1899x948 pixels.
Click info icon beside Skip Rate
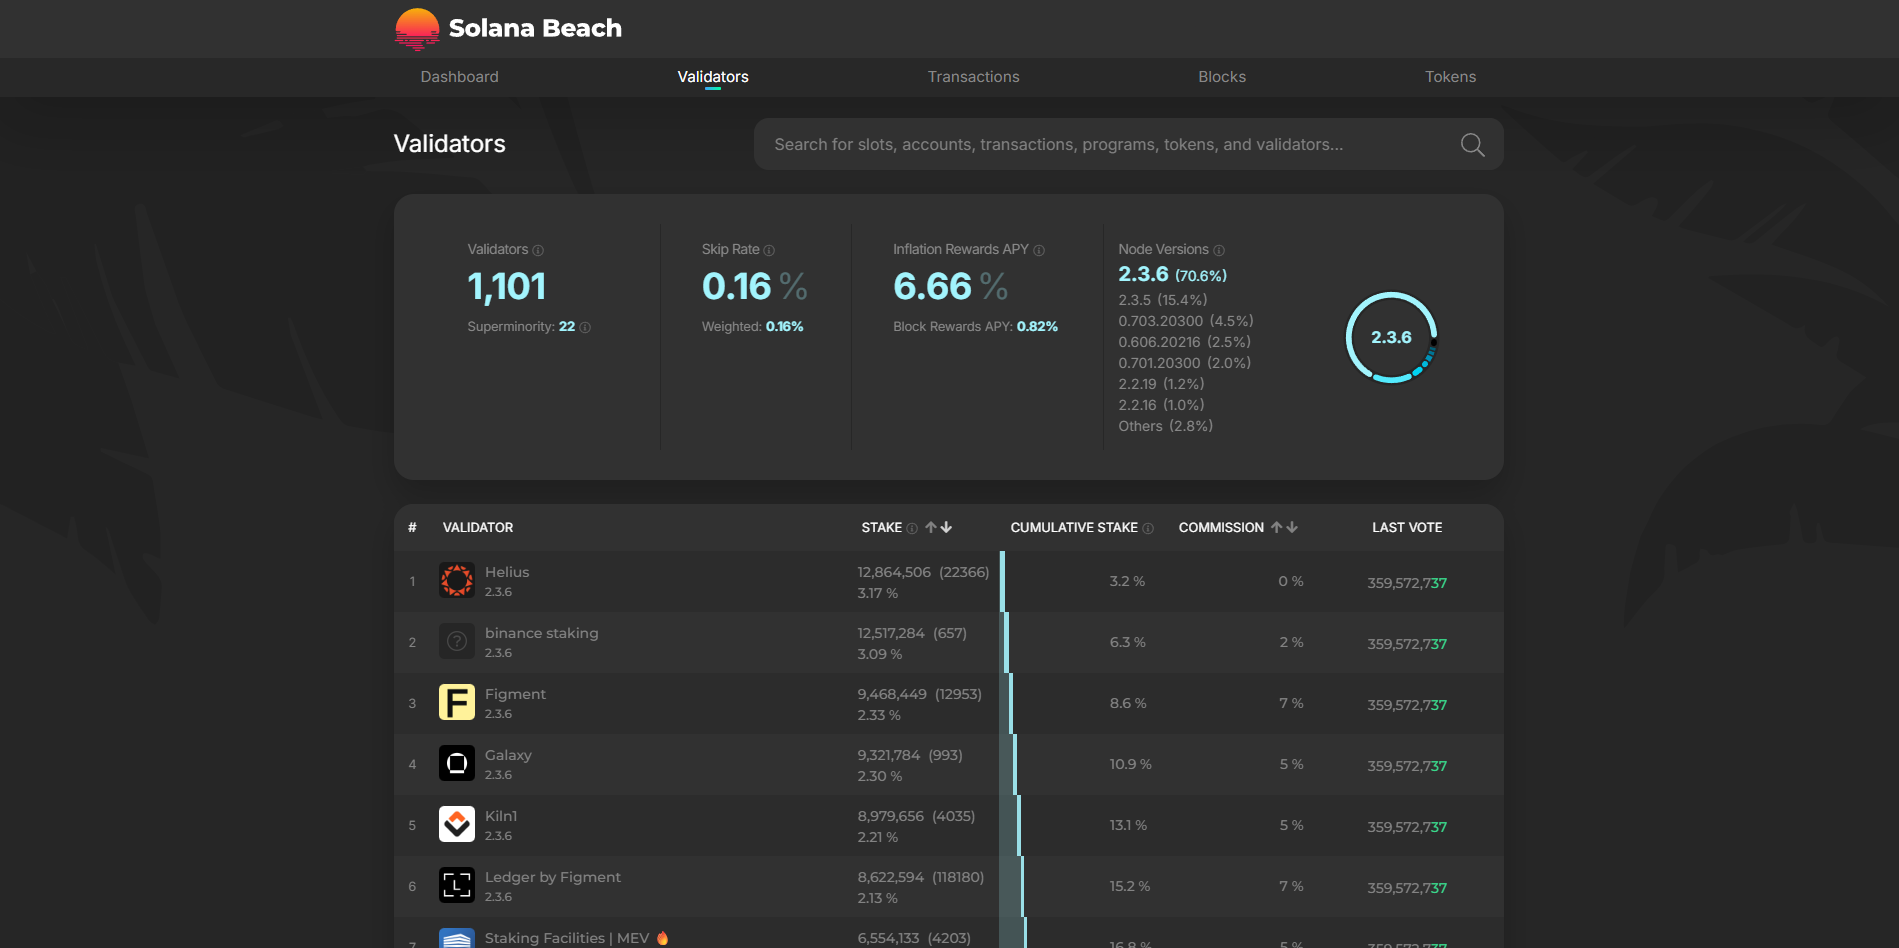(x=769, y=250)
